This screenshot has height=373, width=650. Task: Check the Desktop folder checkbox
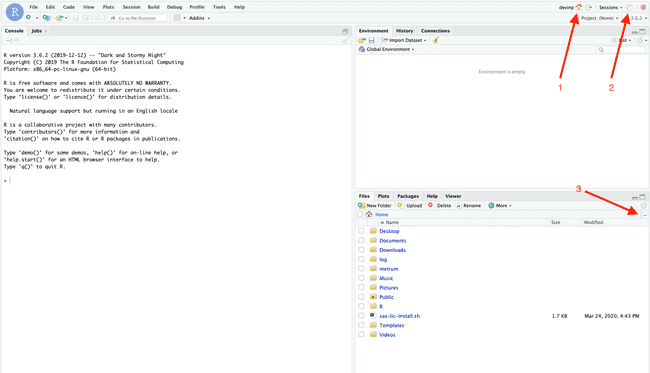(361, 231)
